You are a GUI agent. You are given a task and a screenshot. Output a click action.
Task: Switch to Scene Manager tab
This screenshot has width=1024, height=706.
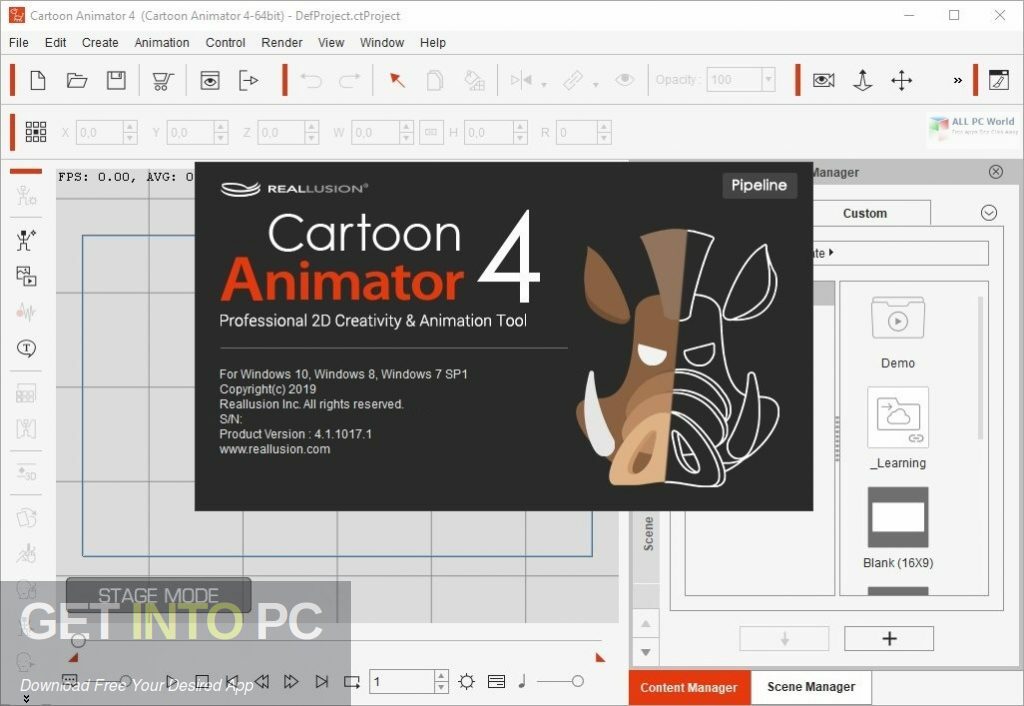click(x=811, y=686)
